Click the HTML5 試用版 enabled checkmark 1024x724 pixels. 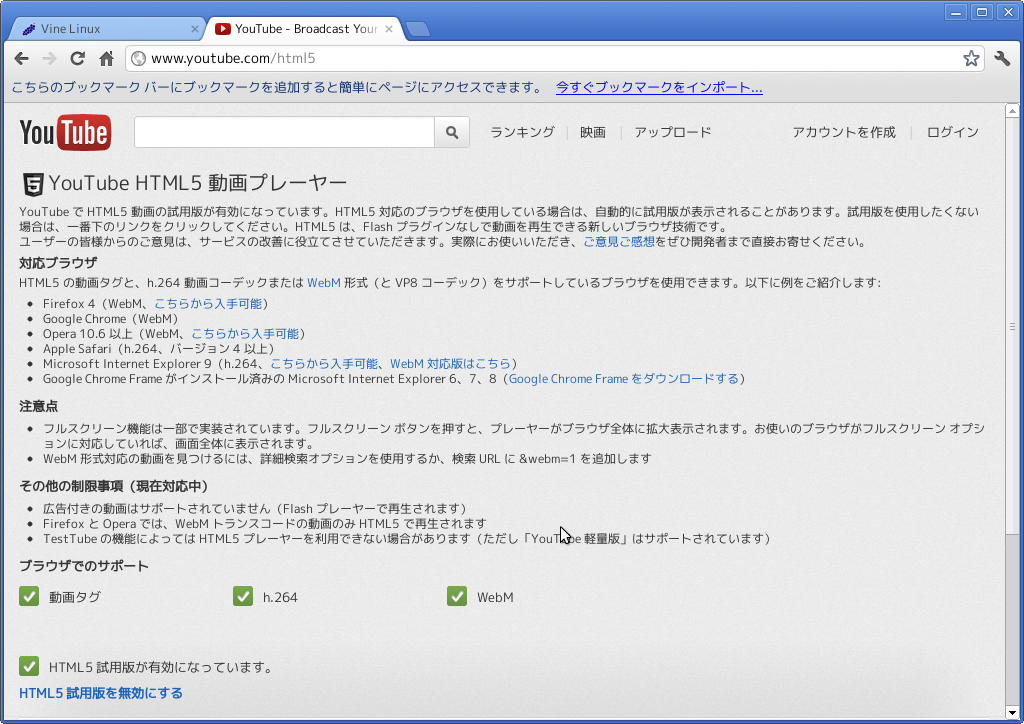[29, 666]
